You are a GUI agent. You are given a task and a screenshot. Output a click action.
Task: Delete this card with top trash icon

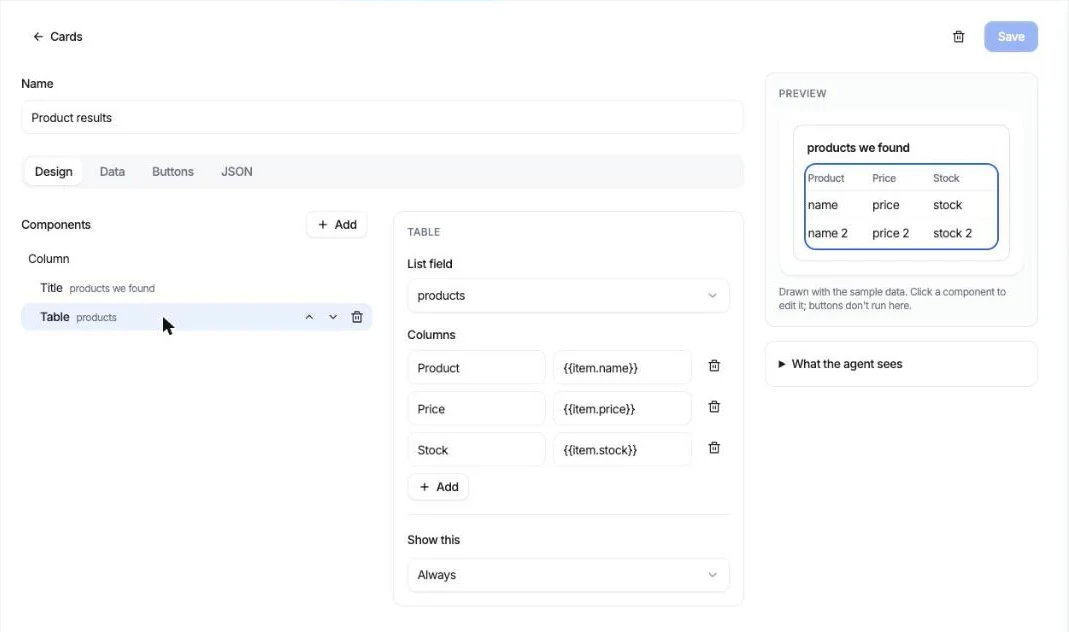pyautogui.click(x=959, y=37)
